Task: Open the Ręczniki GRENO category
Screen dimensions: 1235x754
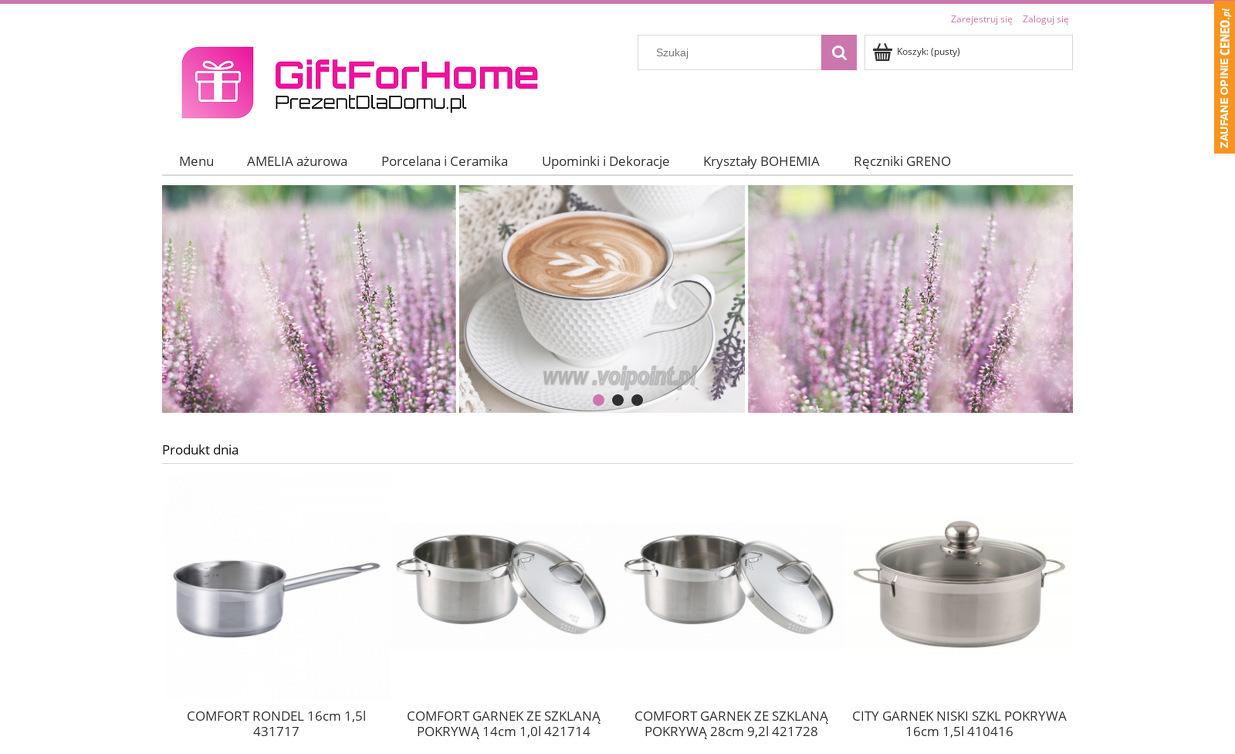Action: [902, 161]
